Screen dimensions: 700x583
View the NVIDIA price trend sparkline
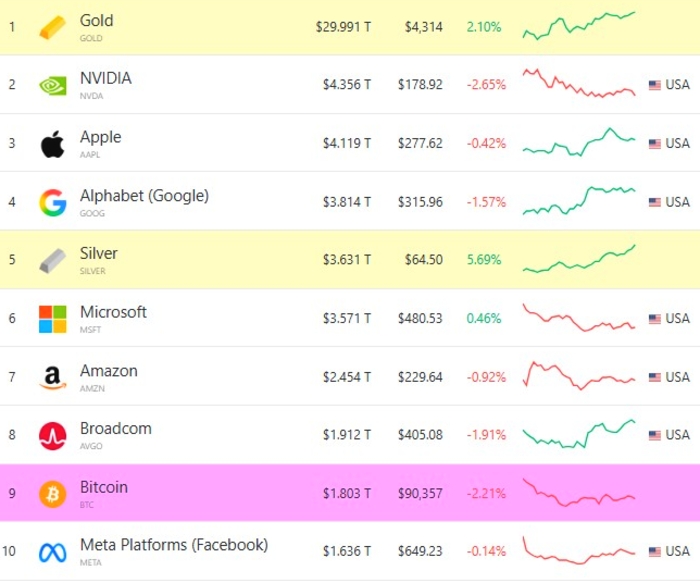[578, 84]
